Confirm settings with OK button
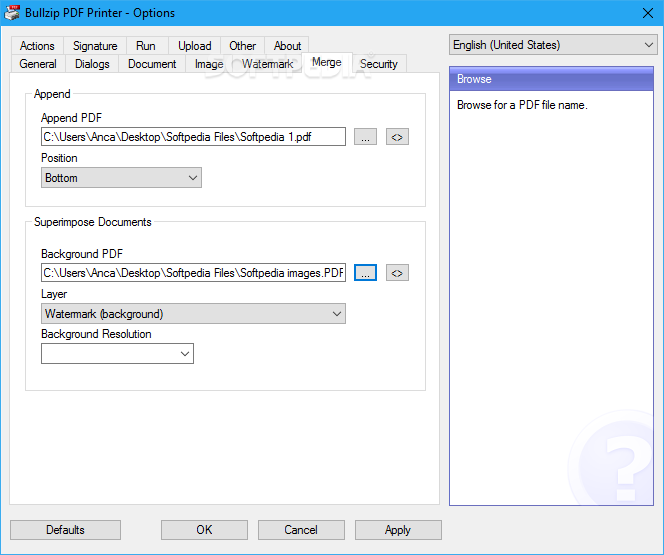 coord(204,530)
